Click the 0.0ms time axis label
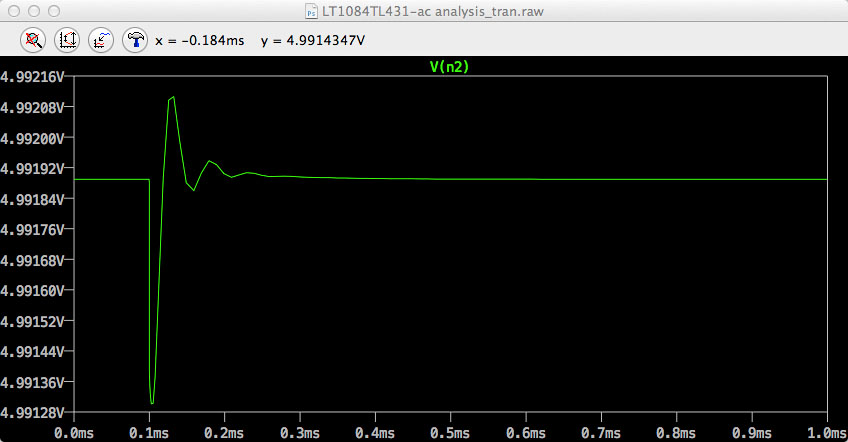Viewport: 848px width, 442px height. (74, 433)
